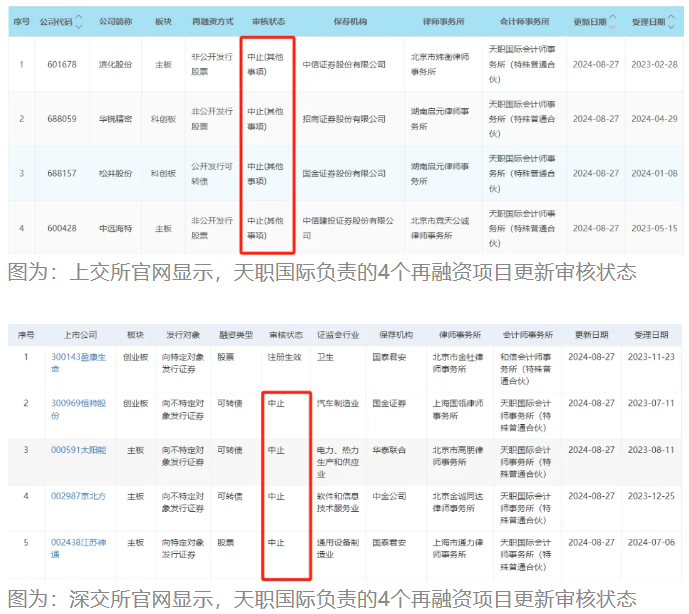This screenshot has width=689, height=614.
Task: Select company code cell 688157
Action: [x=62, y=173]
